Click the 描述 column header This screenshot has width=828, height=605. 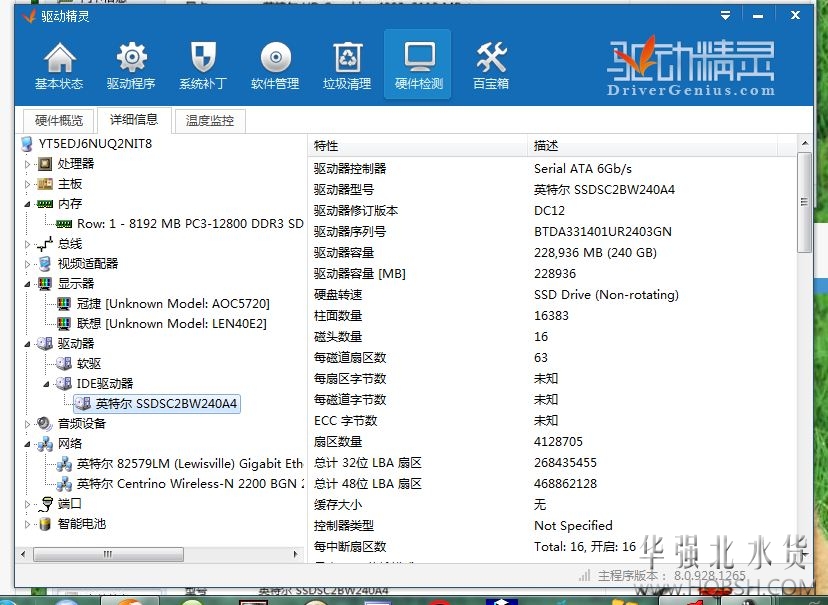coord(660,146)
